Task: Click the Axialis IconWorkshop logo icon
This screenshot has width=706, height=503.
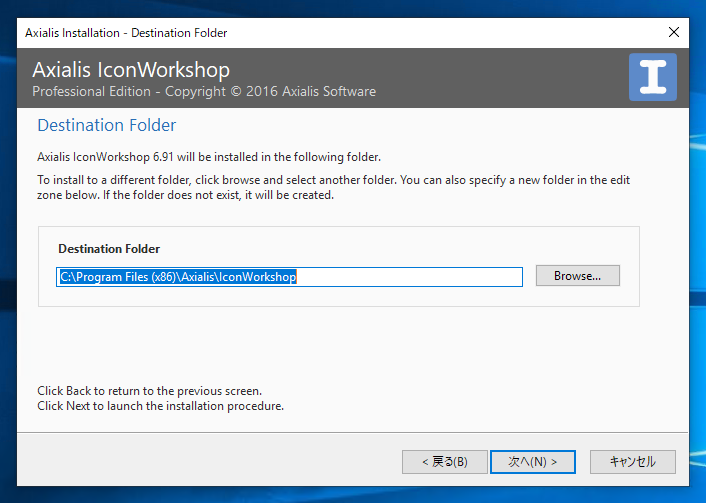Action: 653,77
